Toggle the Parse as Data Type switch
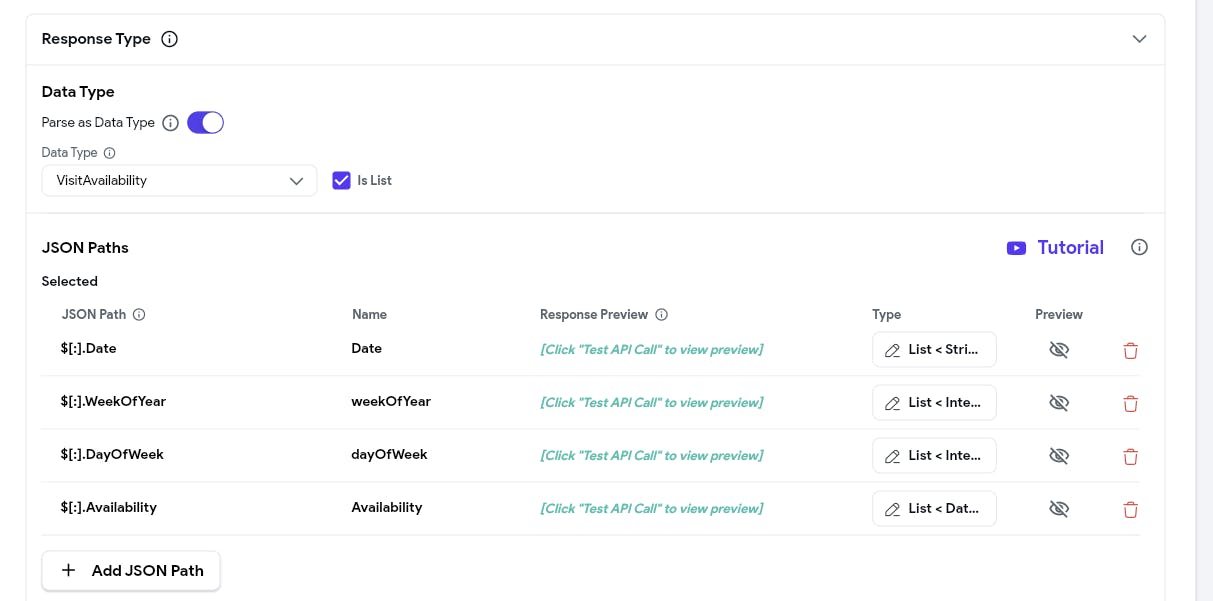 point(205,123)
